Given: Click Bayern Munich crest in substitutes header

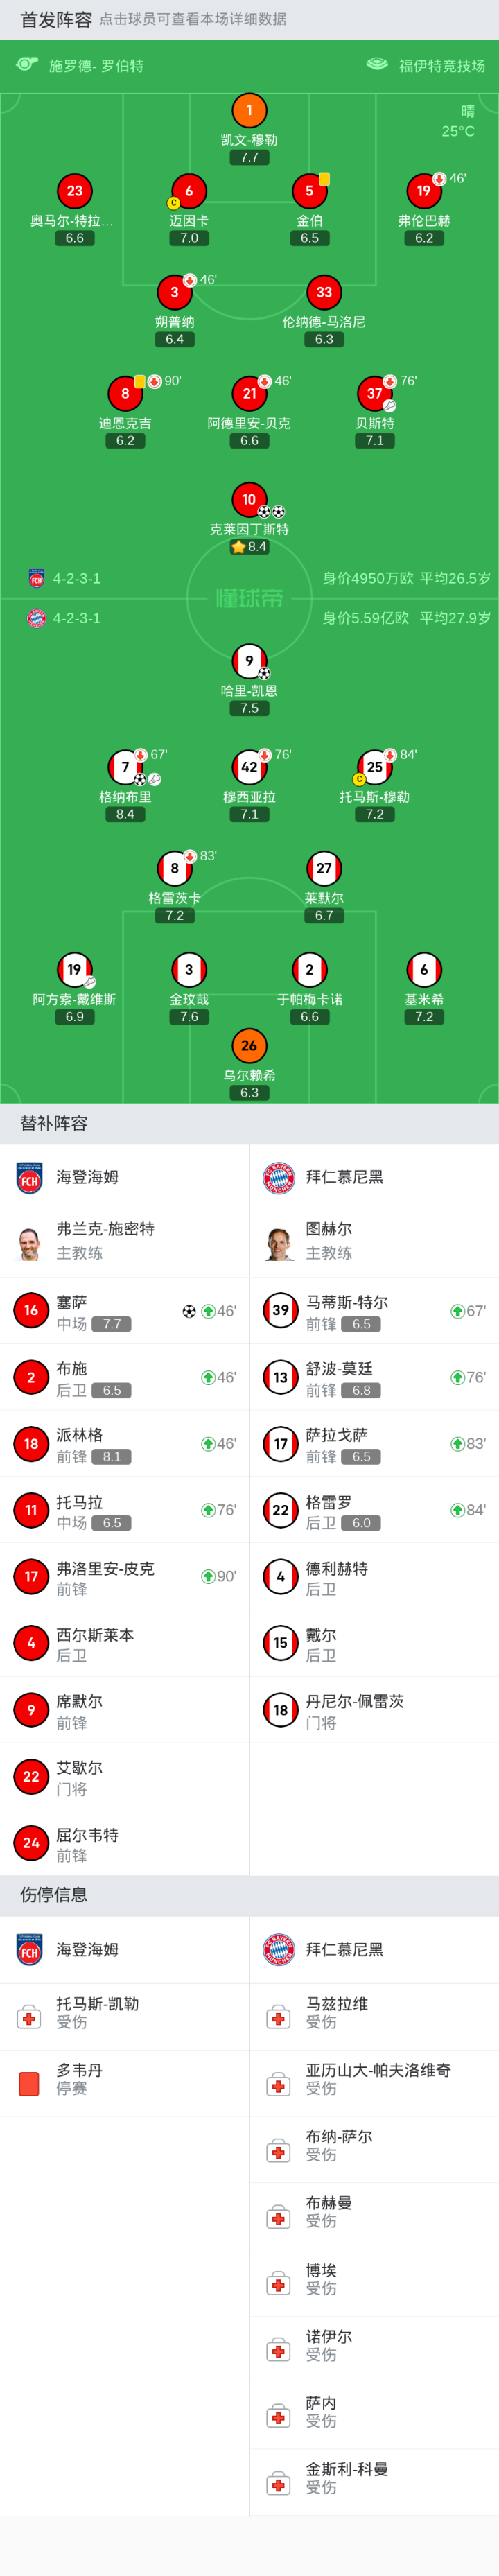Looking at the screenshot, I should click(279, 1177).
